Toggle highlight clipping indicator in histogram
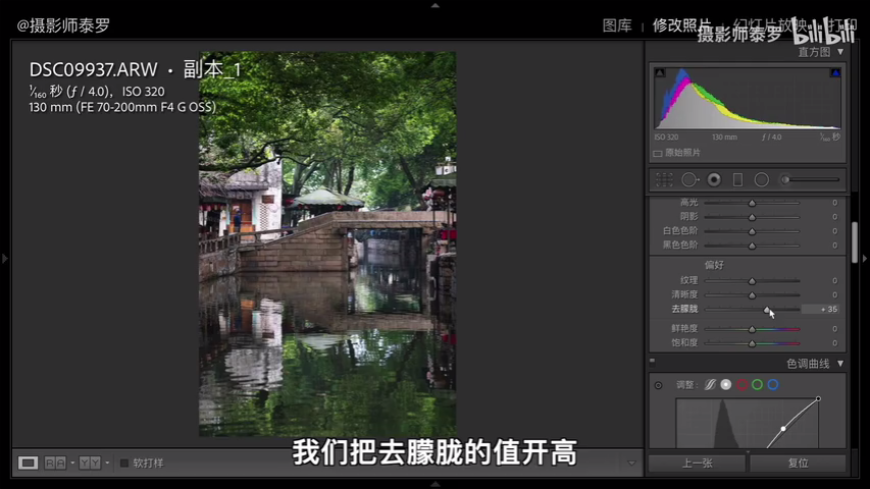Viewport: 870px width, 489px height. (x=835, y=73)
